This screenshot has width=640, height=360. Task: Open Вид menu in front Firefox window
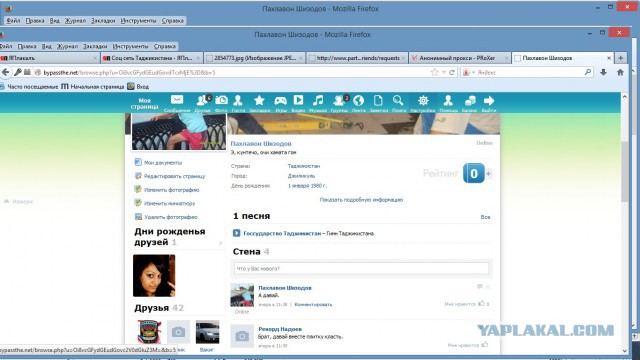tap(47, 46)
